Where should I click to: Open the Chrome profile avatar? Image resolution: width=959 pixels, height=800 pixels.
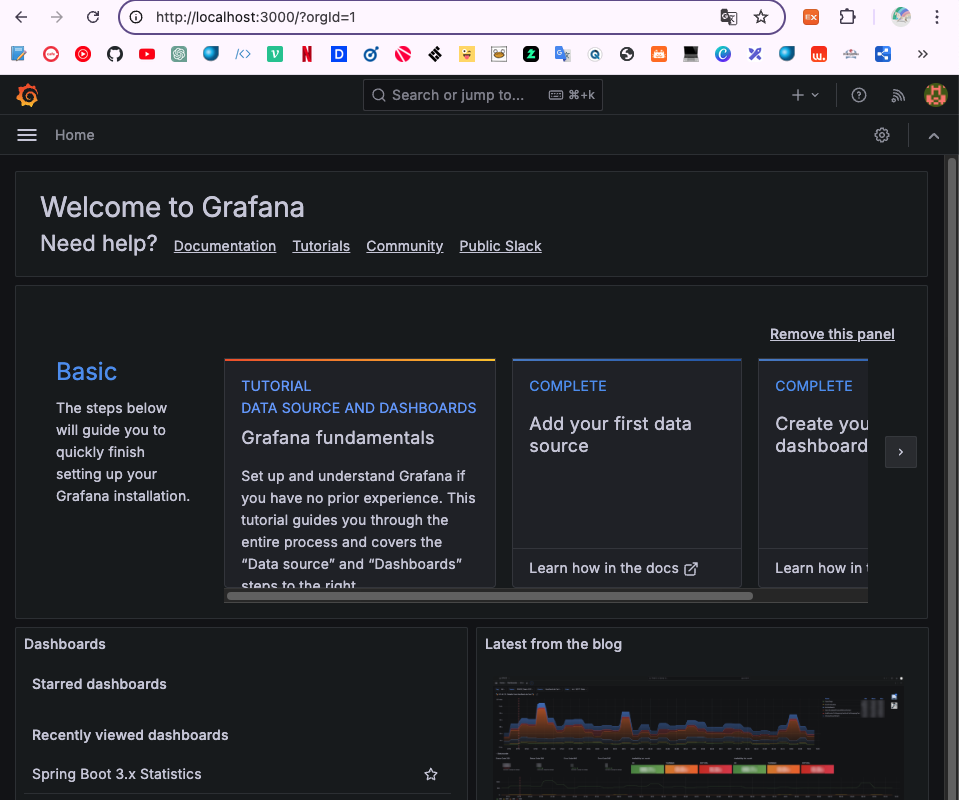[900, 17]
